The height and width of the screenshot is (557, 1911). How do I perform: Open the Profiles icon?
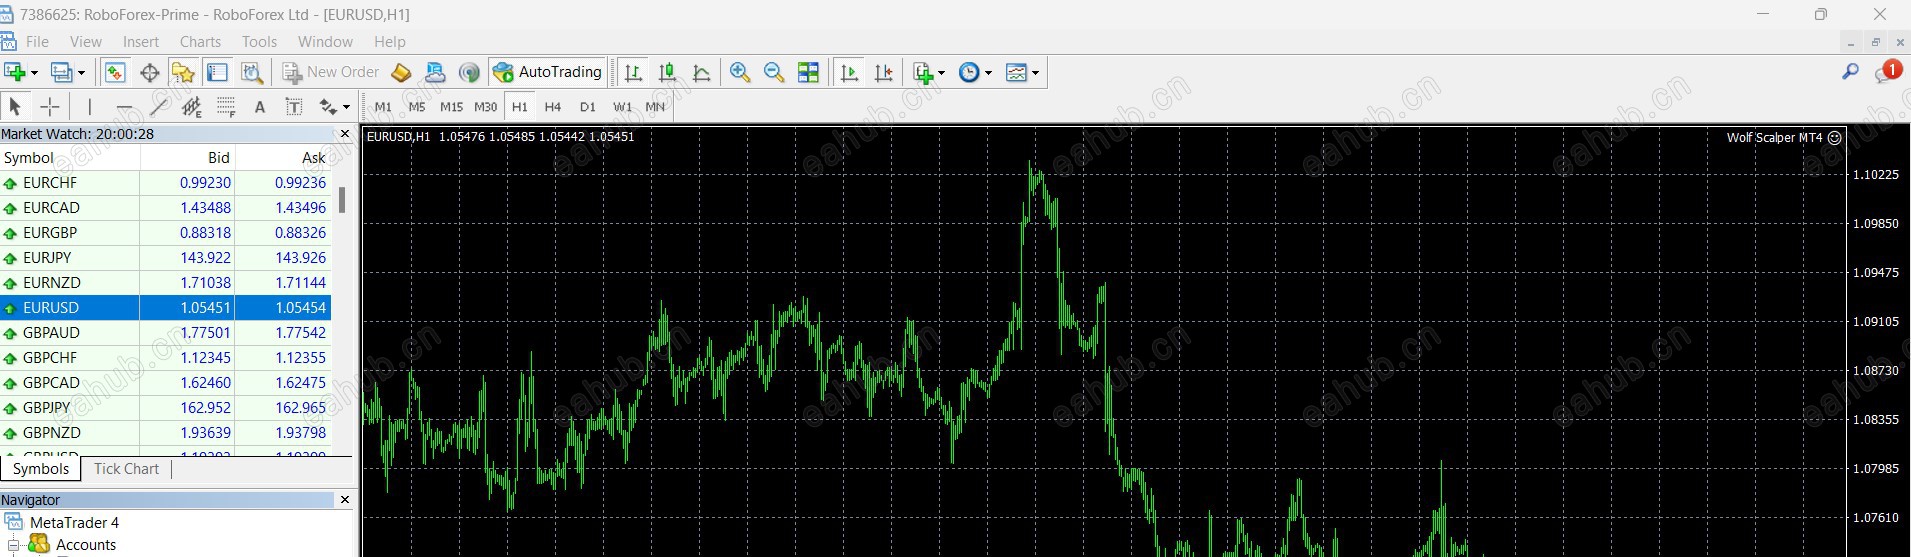pos(62,72)
